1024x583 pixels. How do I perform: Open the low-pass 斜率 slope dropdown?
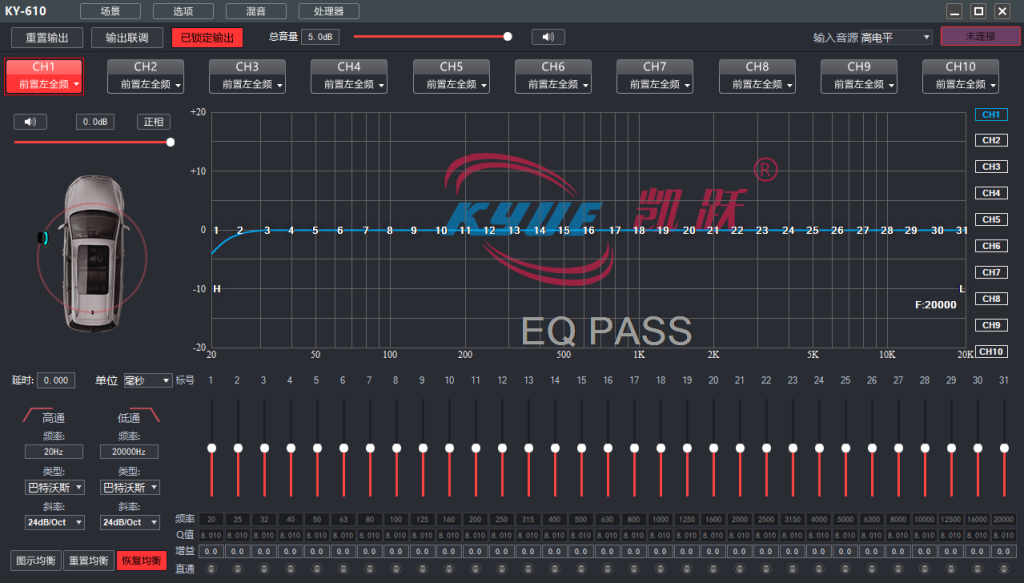[129, 522]
